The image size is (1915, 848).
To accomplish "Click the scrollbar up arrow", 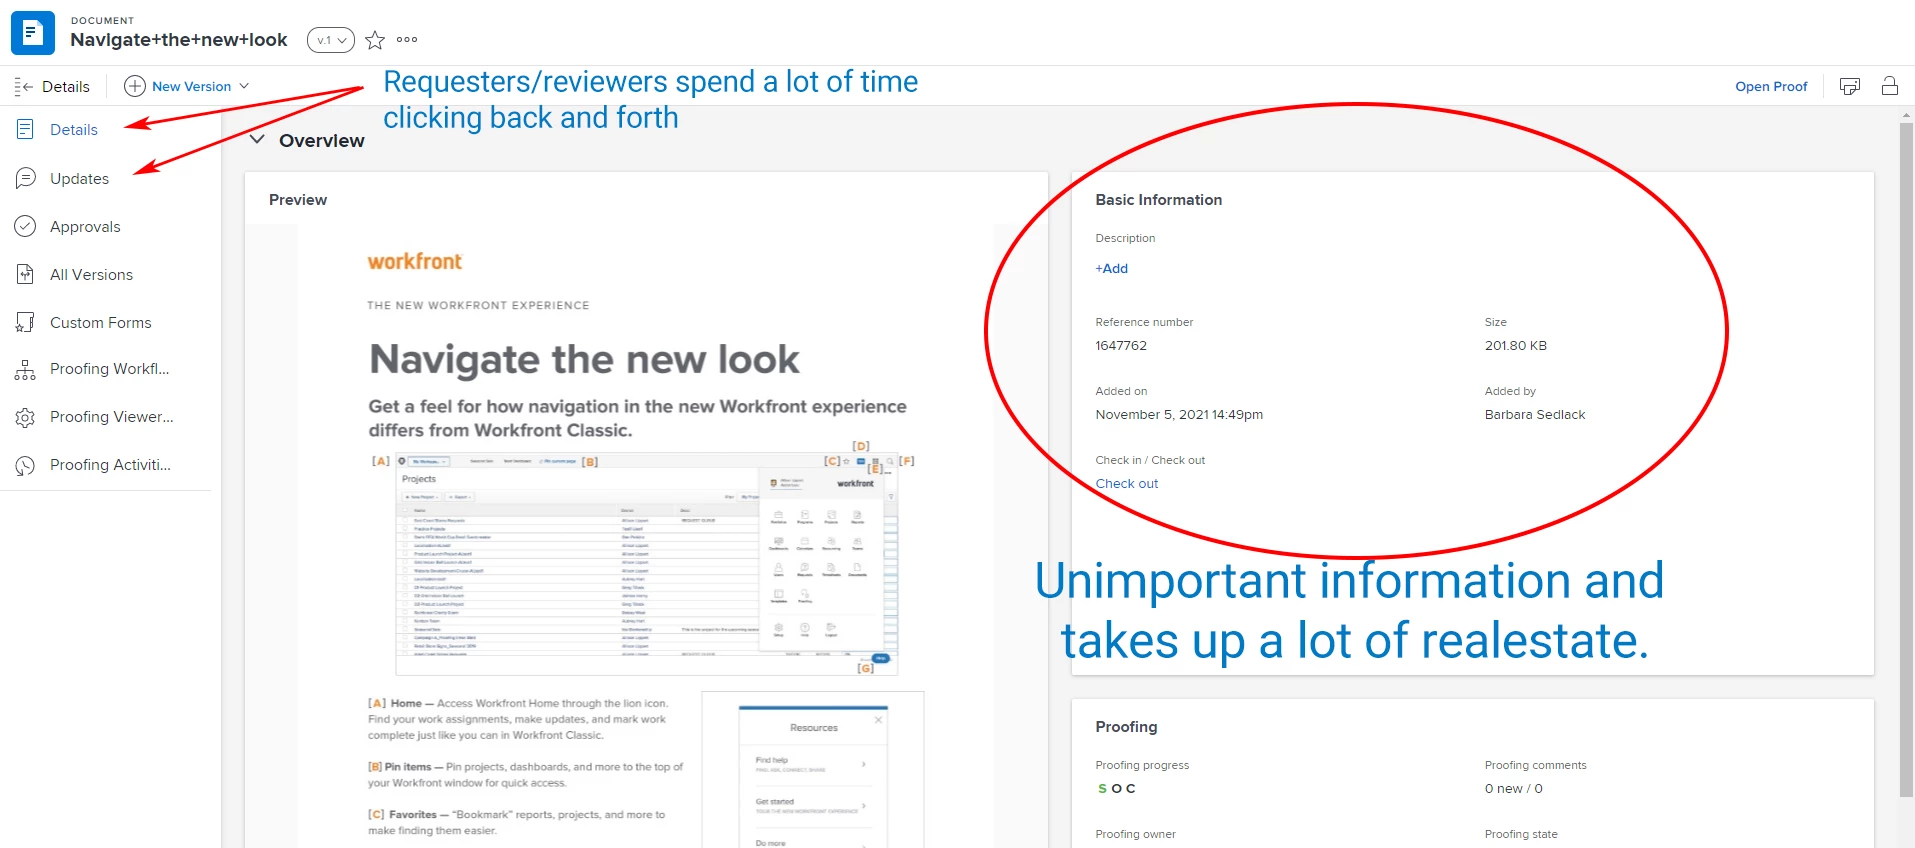I will pos(1906,115).
